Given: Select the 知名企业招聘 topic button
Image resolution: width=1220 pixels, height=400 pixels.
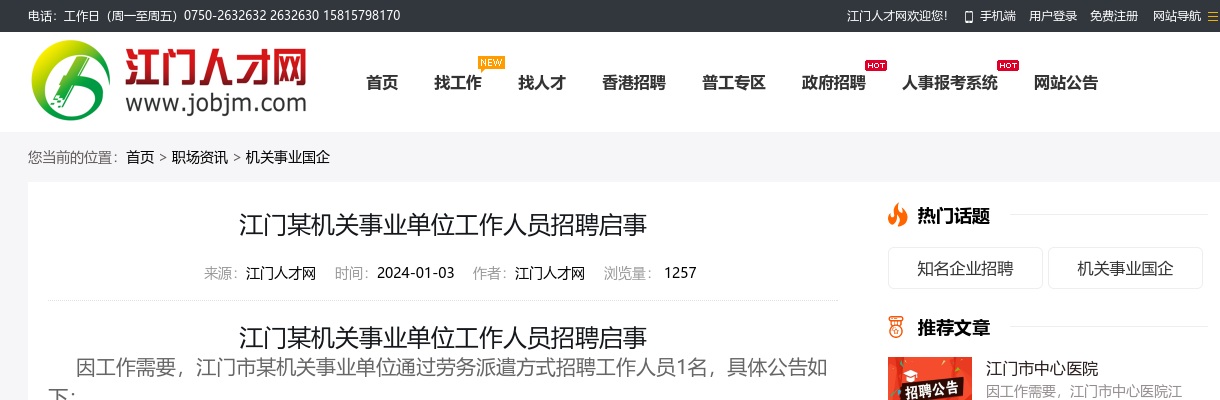Looking at the screenshot, I should [x=965, y=268].
